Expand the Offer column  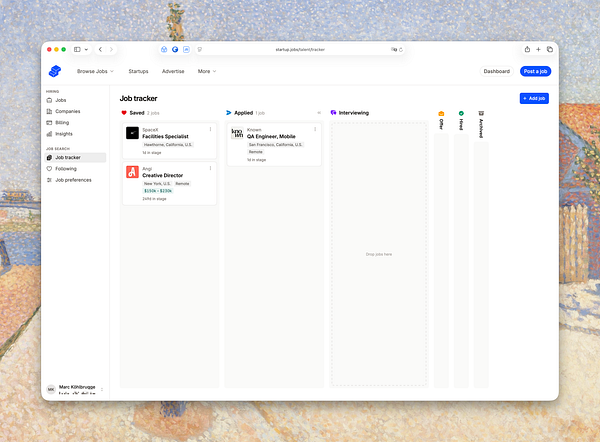click(x=441, y=121)
